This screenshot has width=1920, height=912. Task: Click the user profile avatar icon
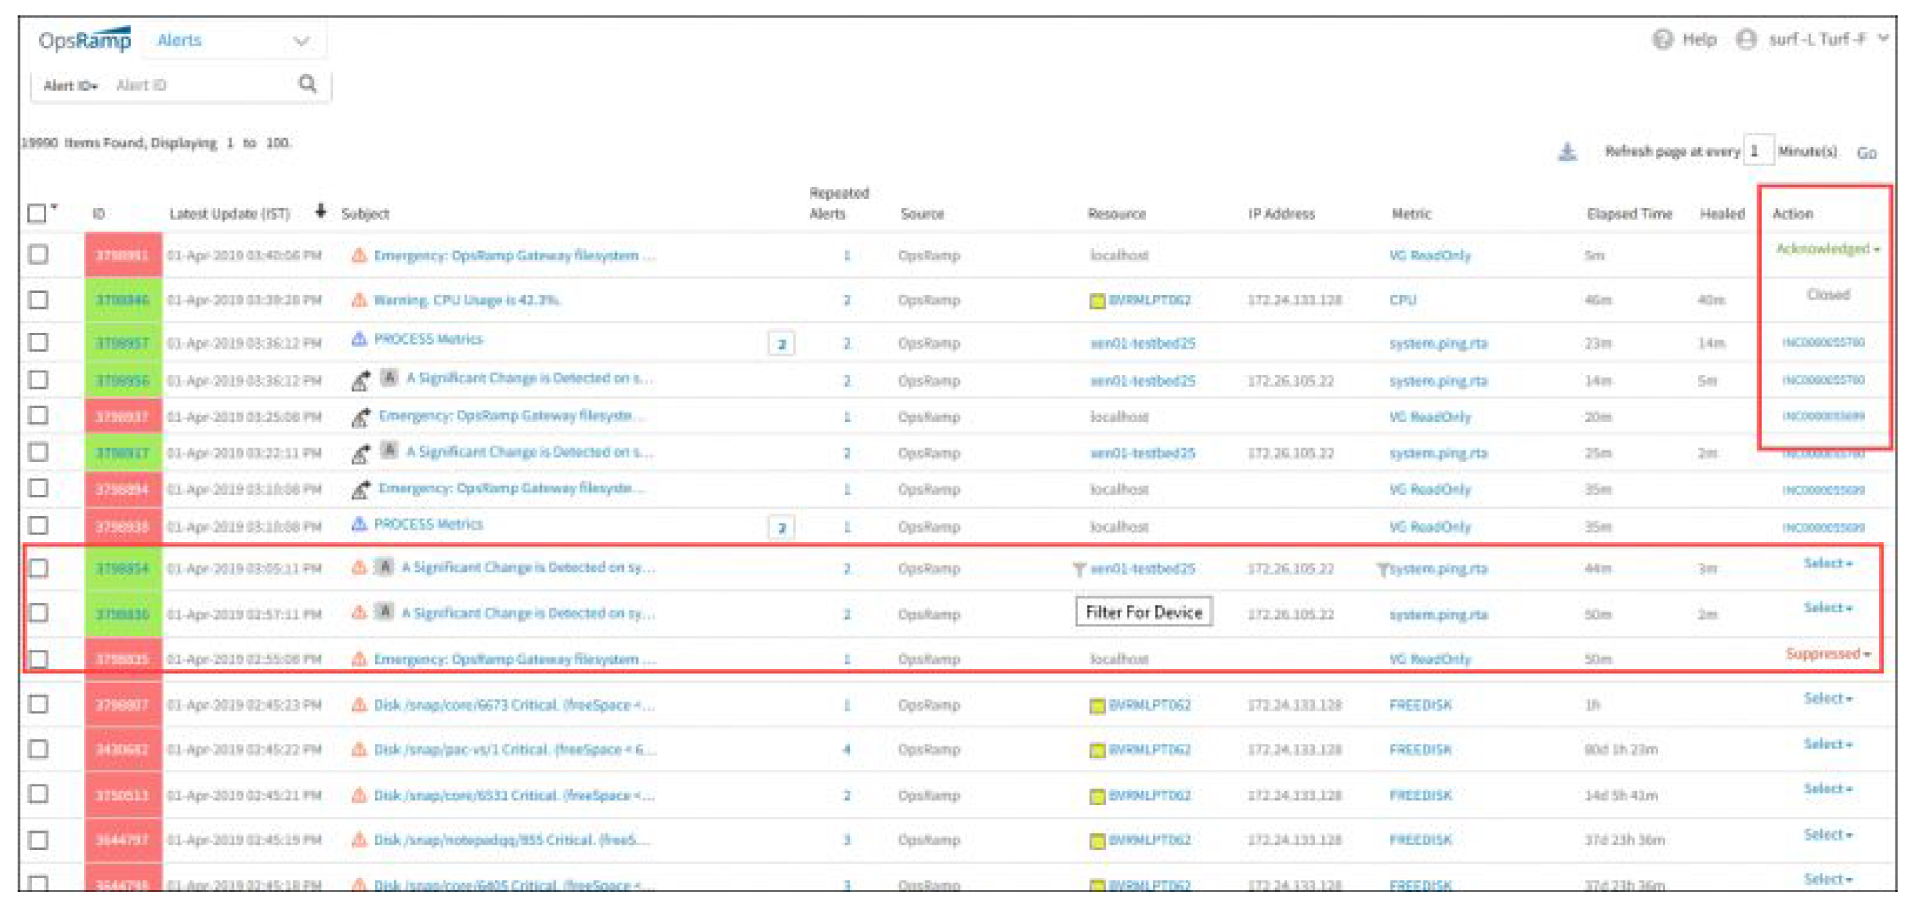click(1746, 39)
